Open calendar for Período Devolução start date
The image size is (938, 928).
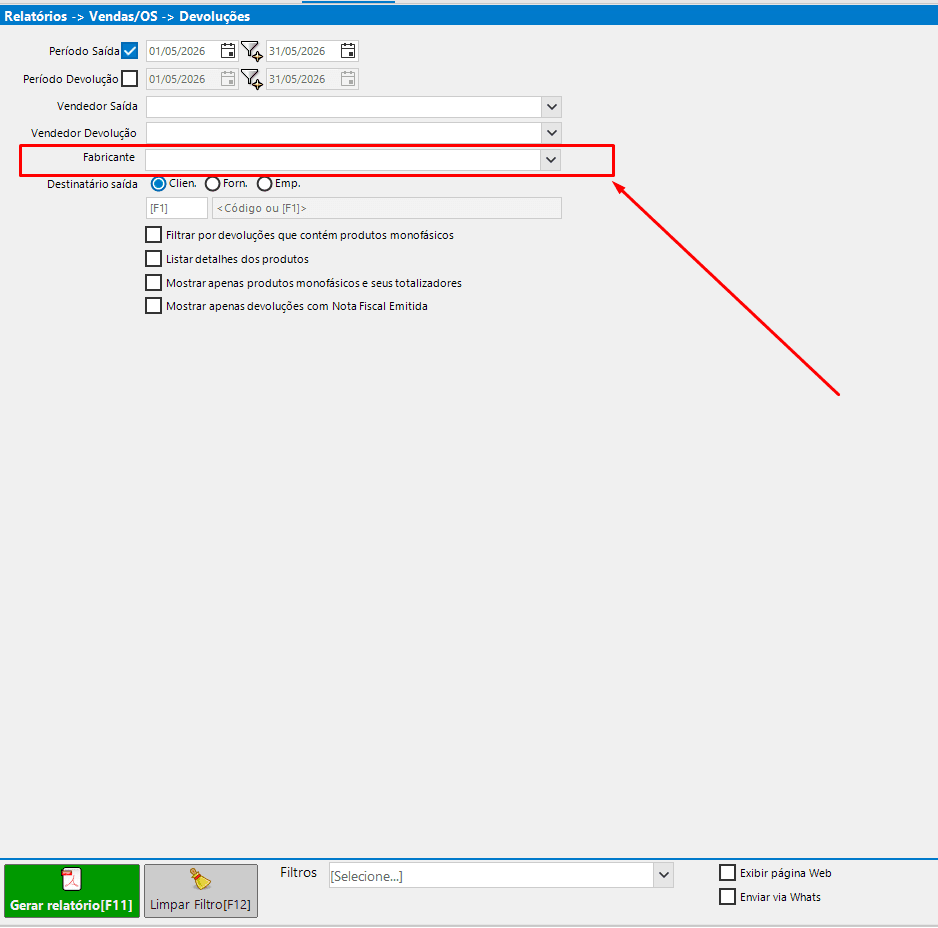[x=227, y=79]
